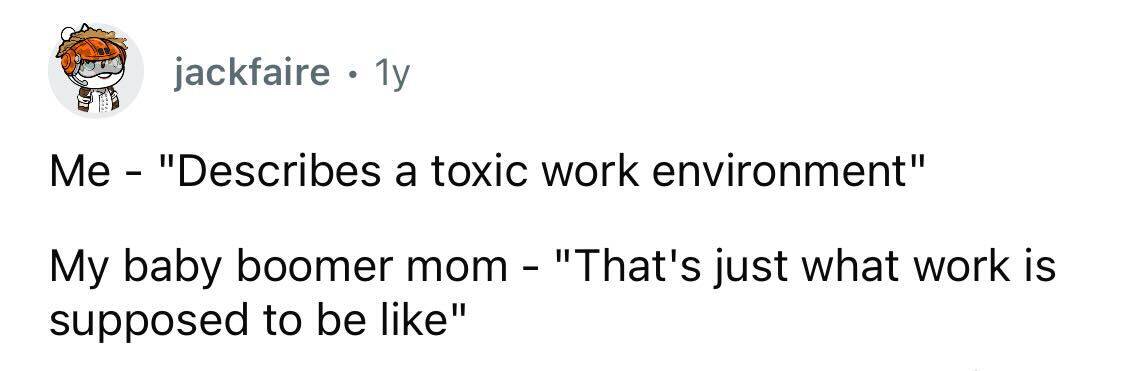1126x371 pixels.
Task: Open the jackfaire user profile link
Action: pyautogui.click(x=252, y=72)
